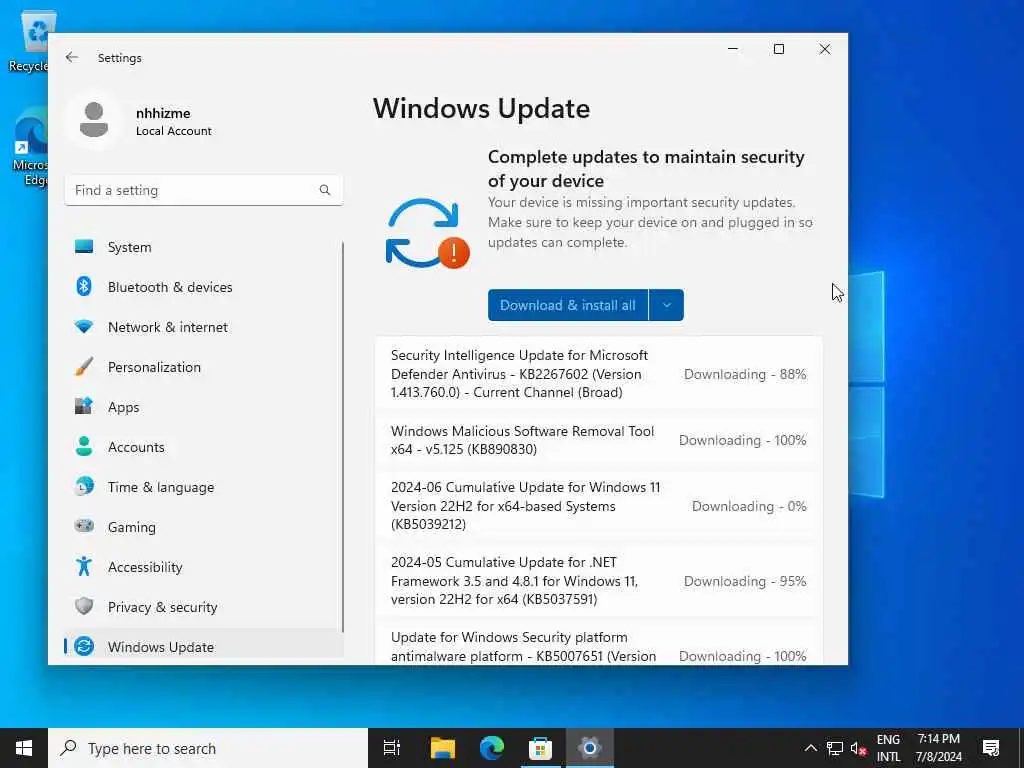Expand the Download & install all dropdown arrow

666,305
